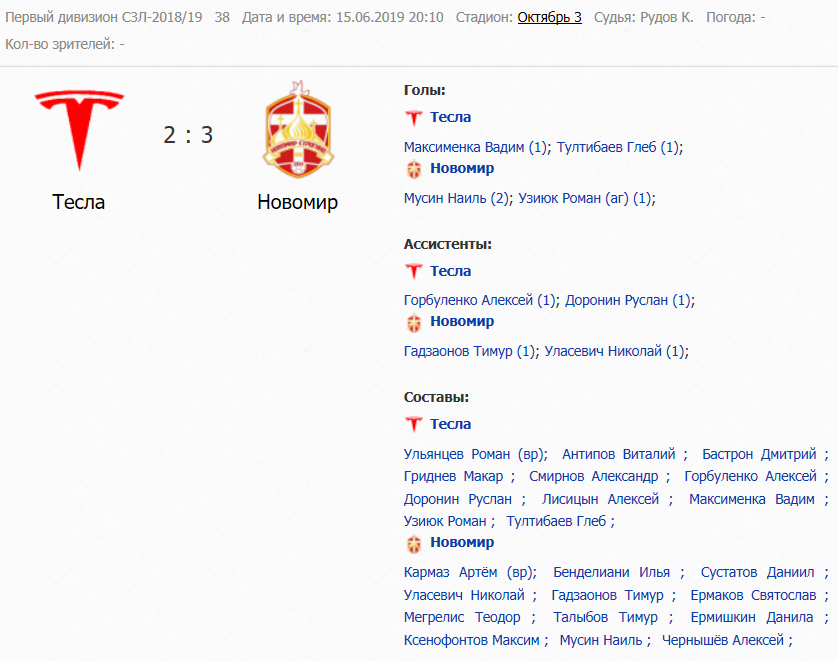Viewport: 838px width, 661px height.
Task: Open goalkeeper Ульянцев Роман (вр) profile
Action: click(474, 454)
